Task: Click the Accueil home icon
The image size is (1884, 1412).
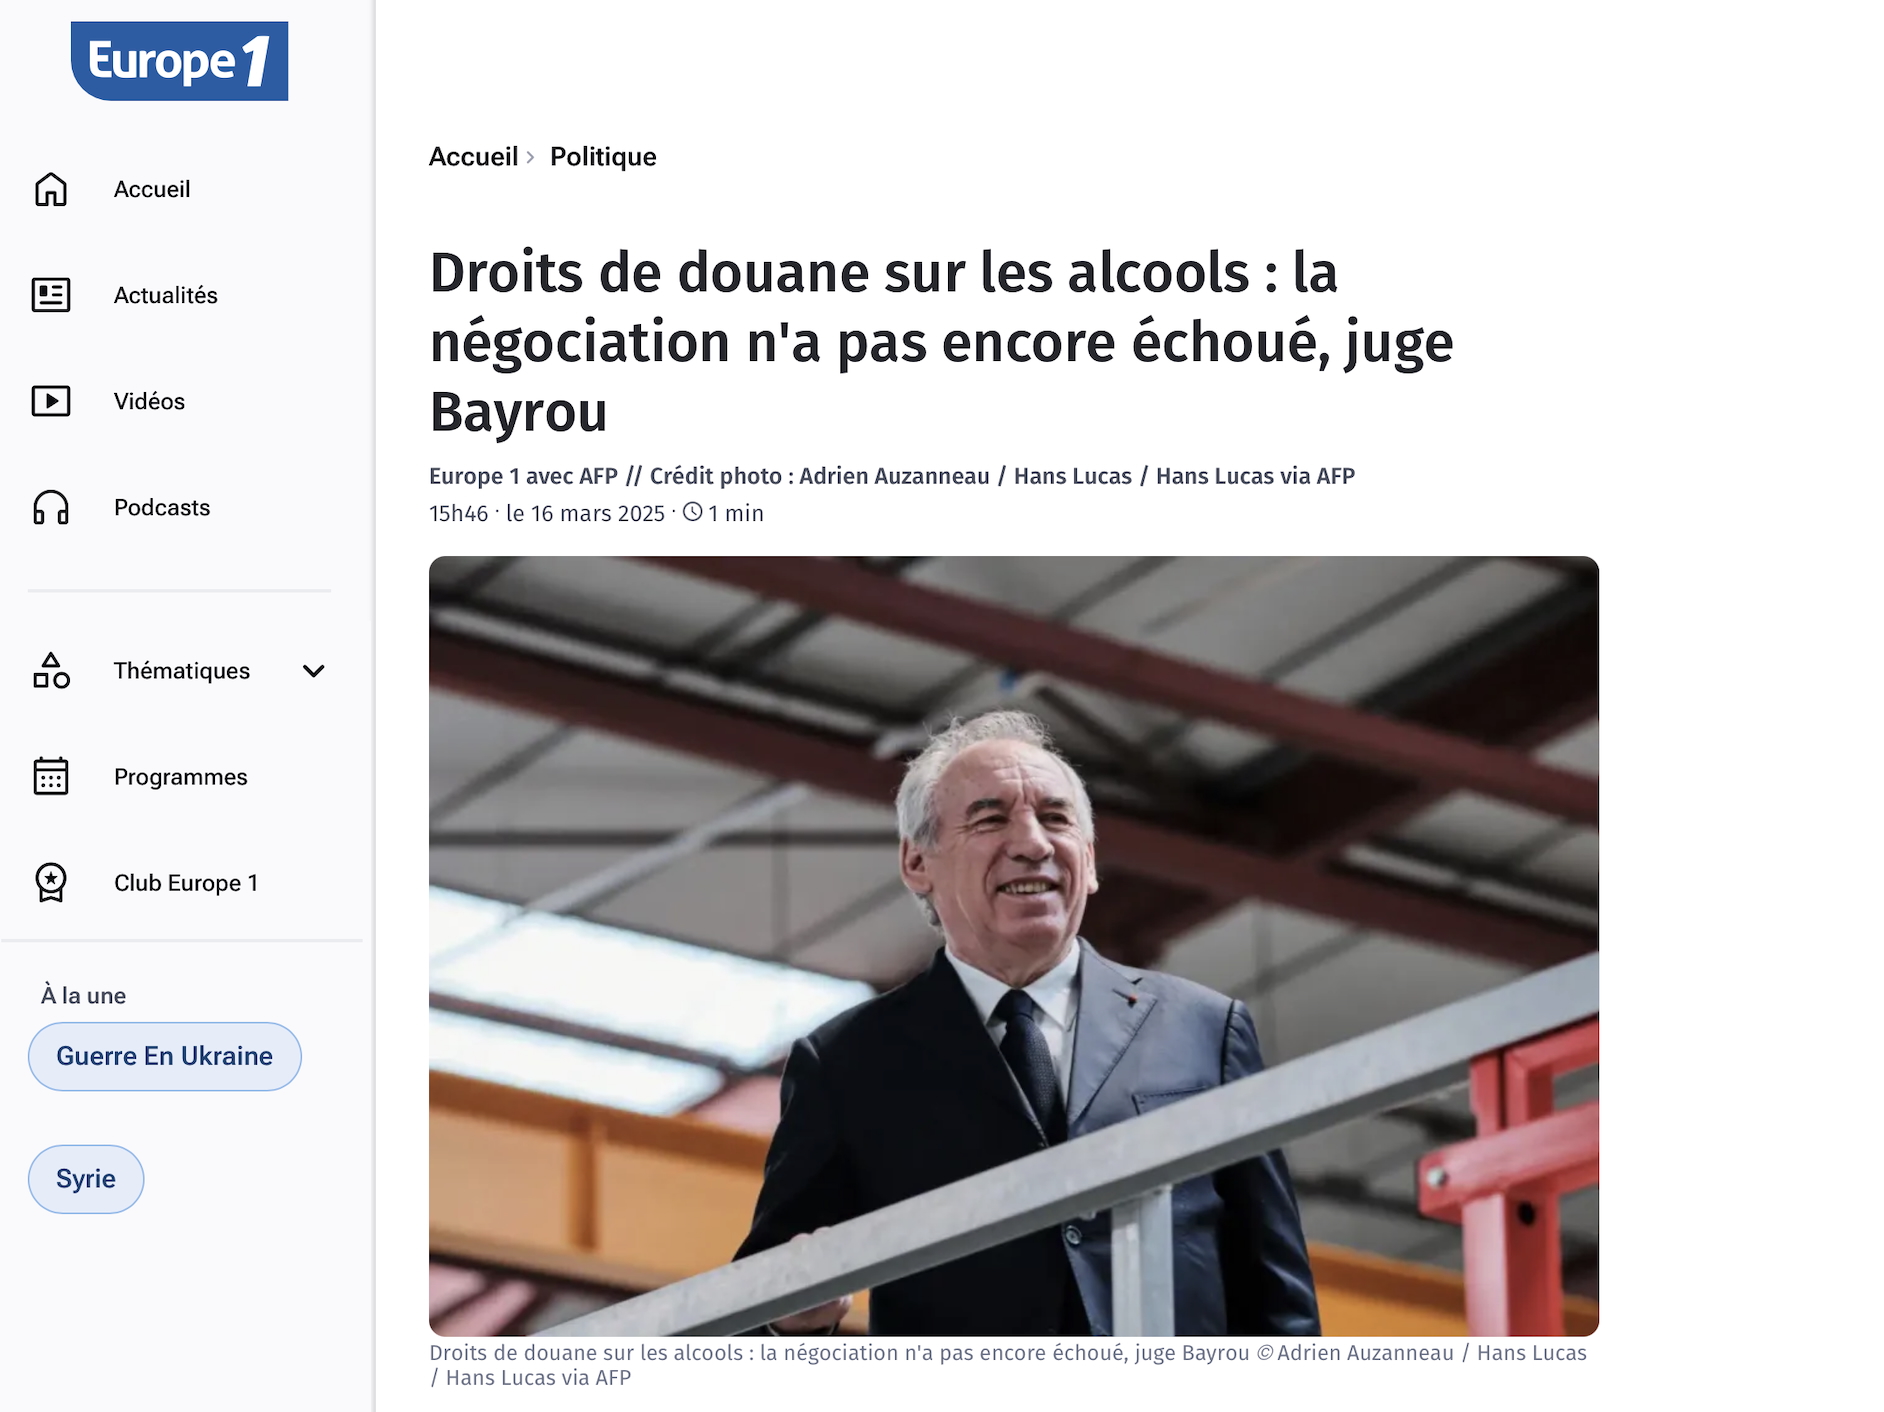Action: tap(51, 189)
